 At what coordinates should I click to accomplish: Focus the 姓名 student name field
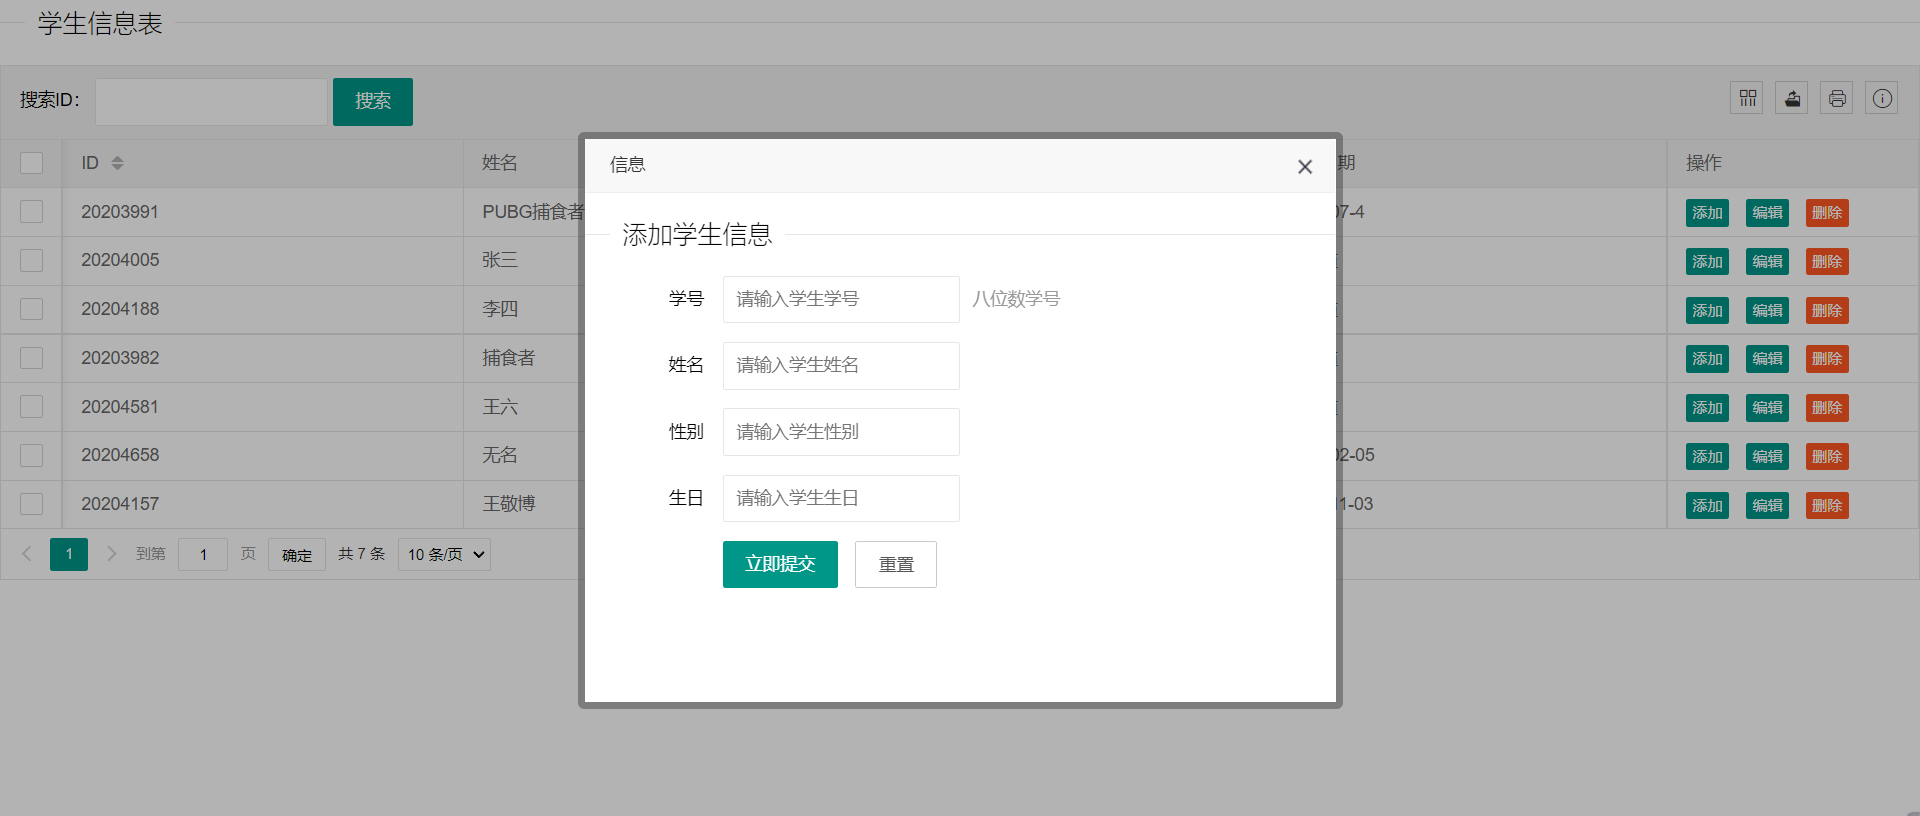841,365
